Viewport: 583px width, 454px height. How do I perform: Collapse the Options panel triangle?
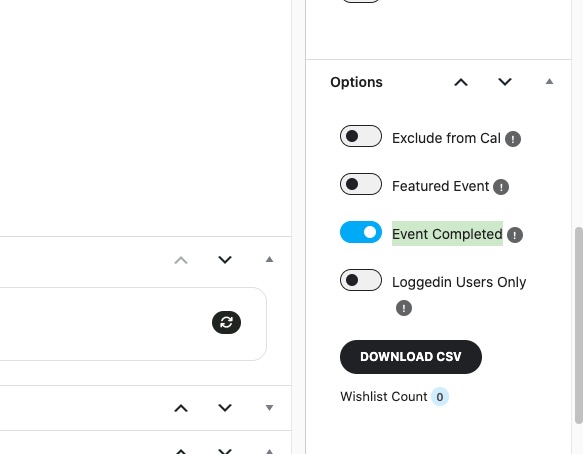pyautogui.click(x=549, y=81)
